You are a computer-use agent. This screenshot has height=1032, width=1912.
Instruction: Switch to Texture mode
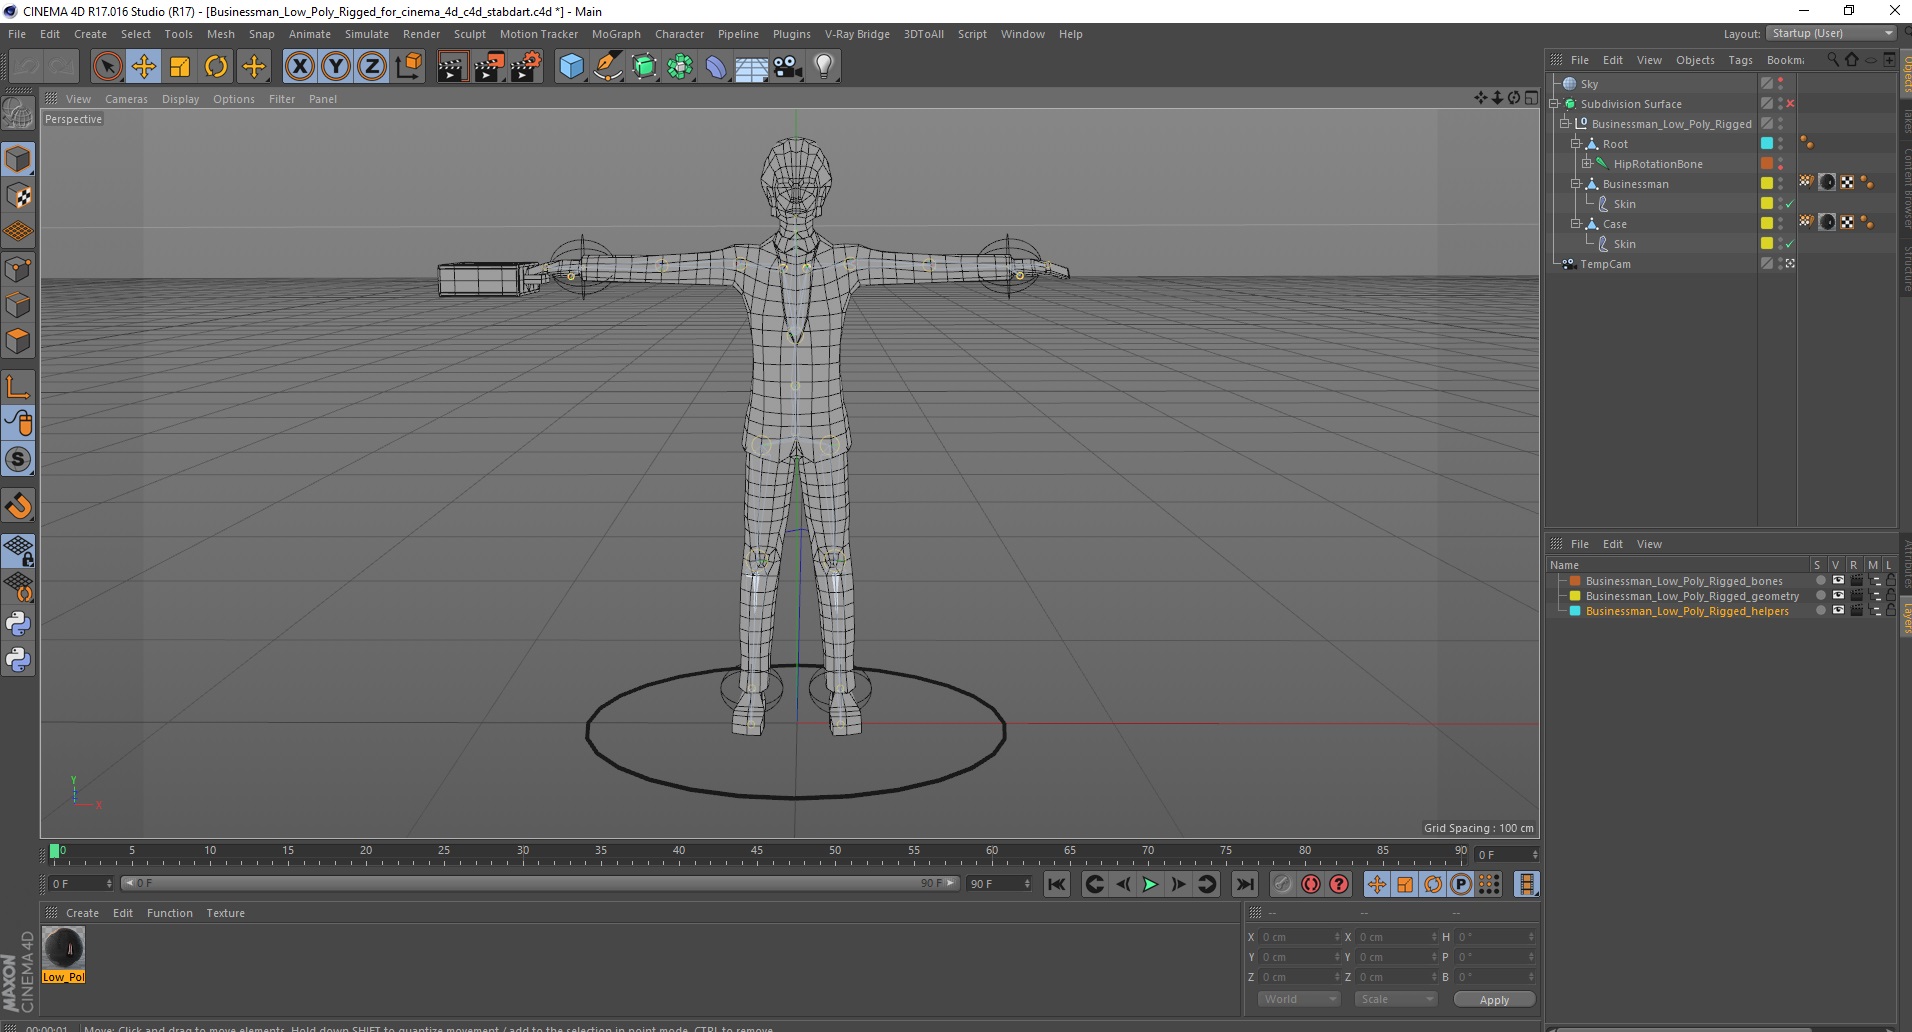click(x=18, y=196)
